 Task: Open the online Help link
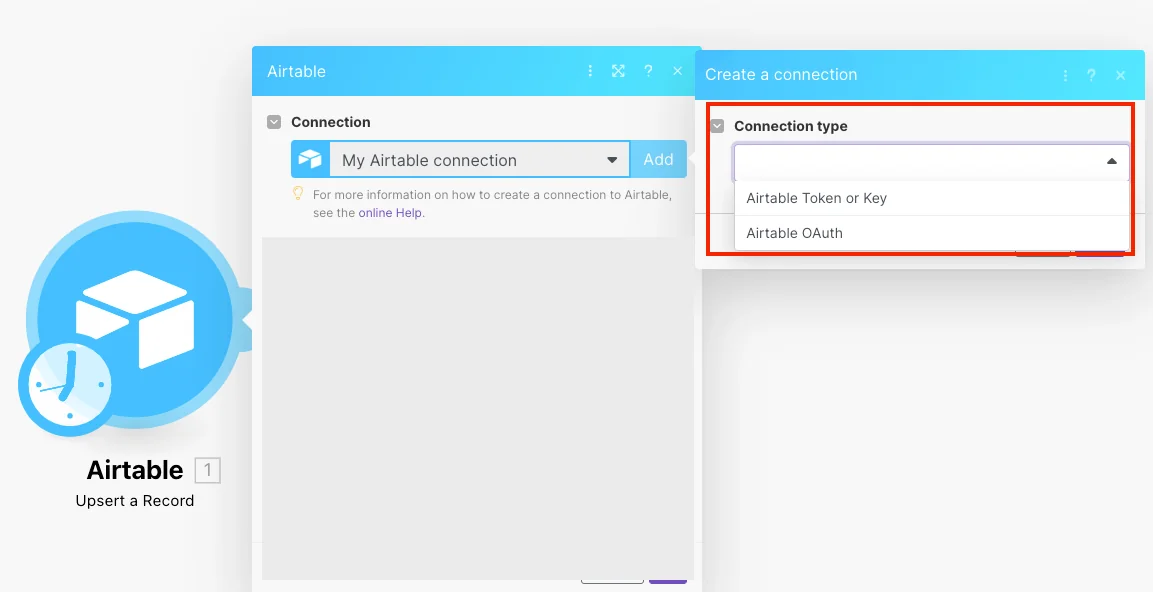390,213
